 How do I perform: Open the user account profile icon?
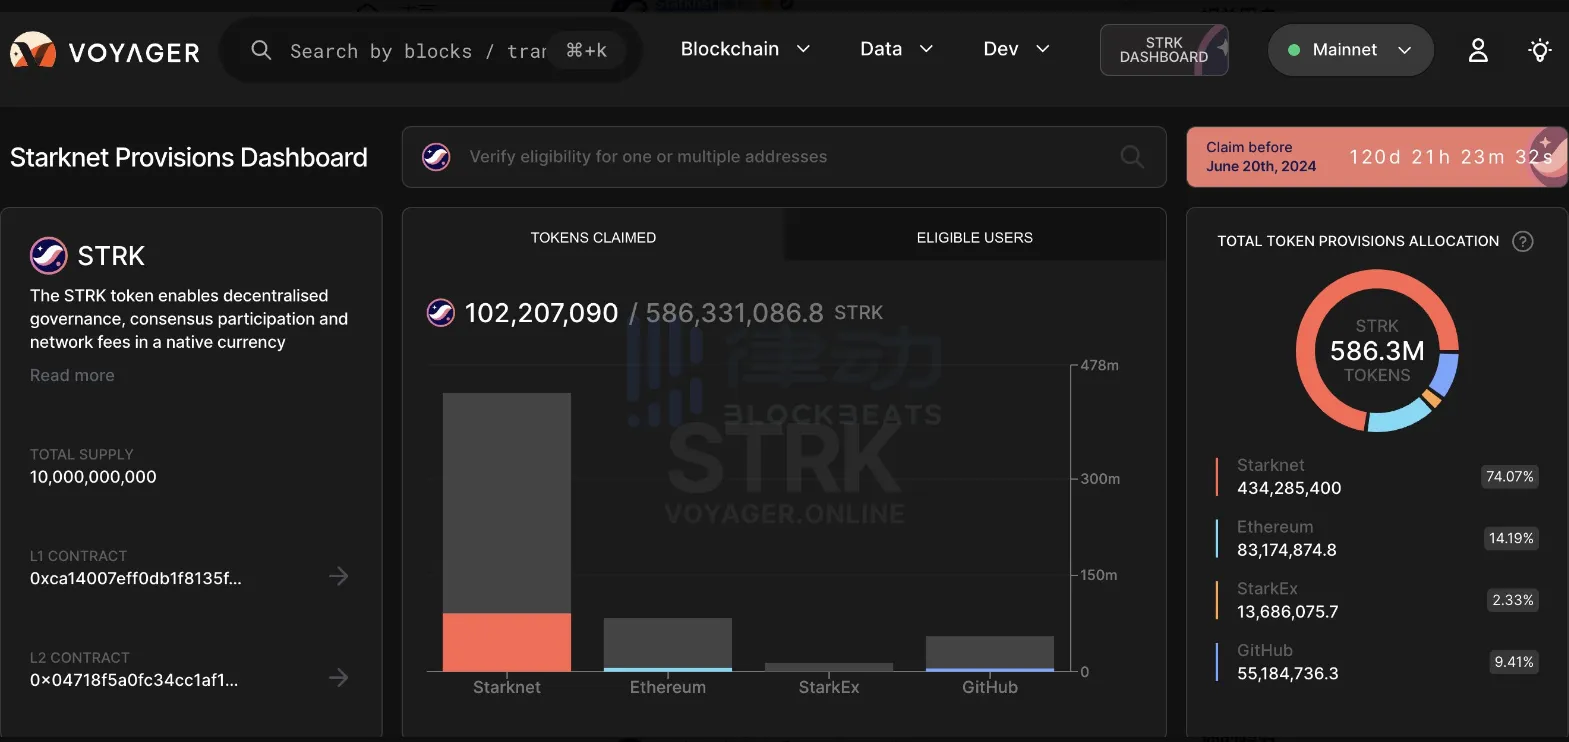click(x=1478, y=50)
